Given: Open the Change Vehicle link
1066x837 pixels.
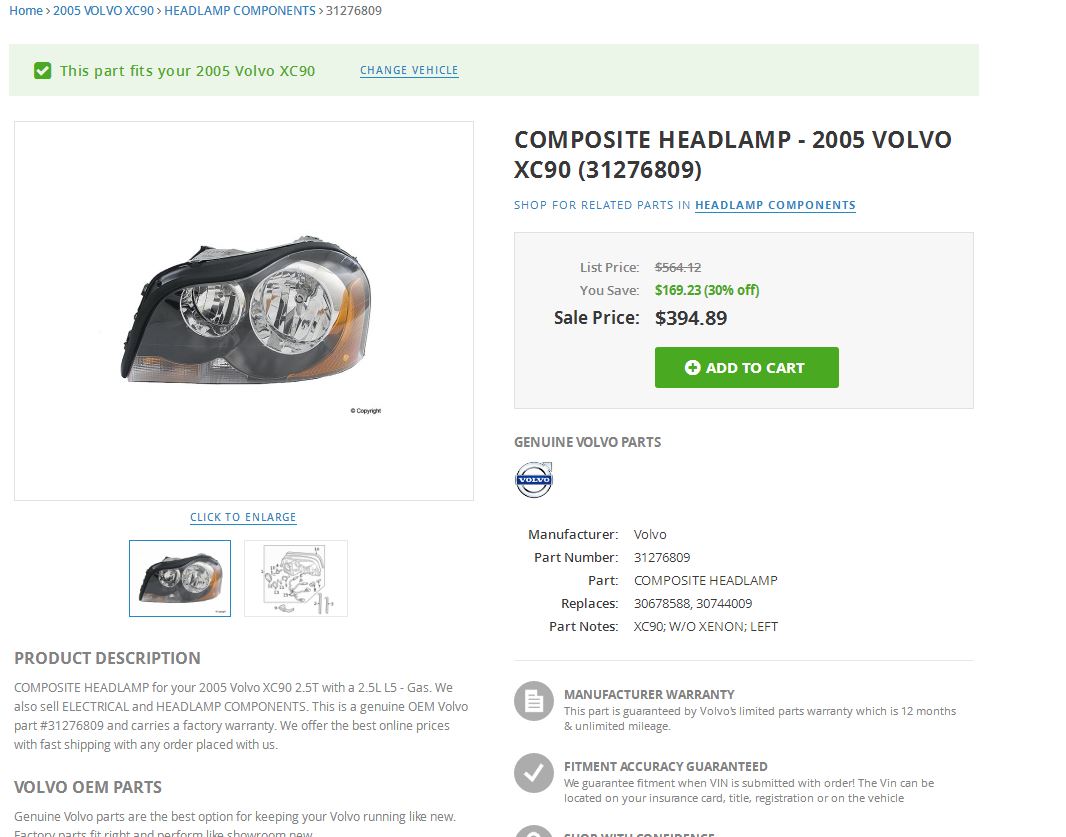Looking at the screenshot, I should coord(409,71).
